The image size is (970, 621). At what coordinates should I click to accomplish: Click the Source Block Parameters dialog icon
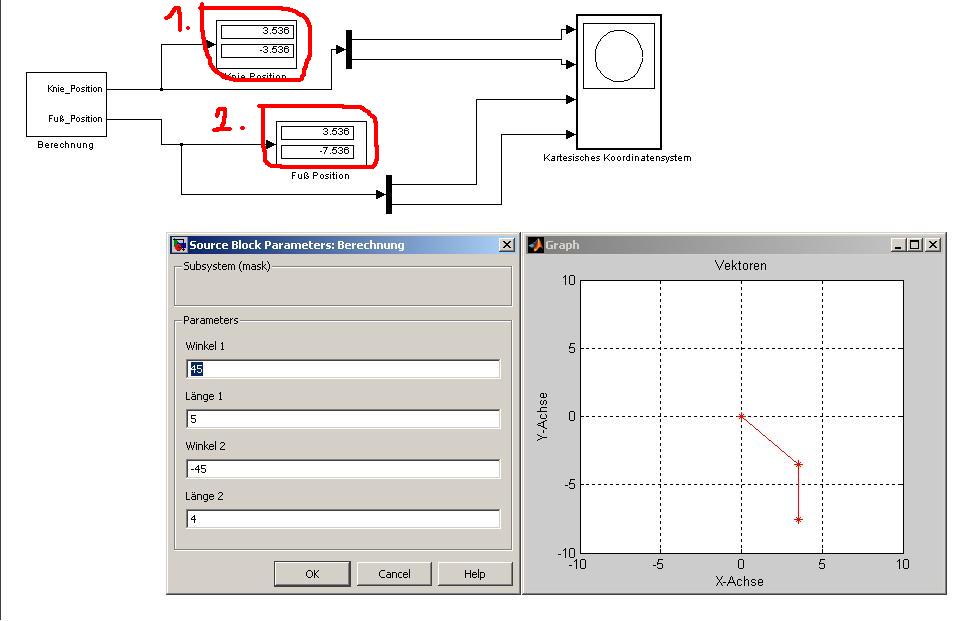(x=179, y=245)
